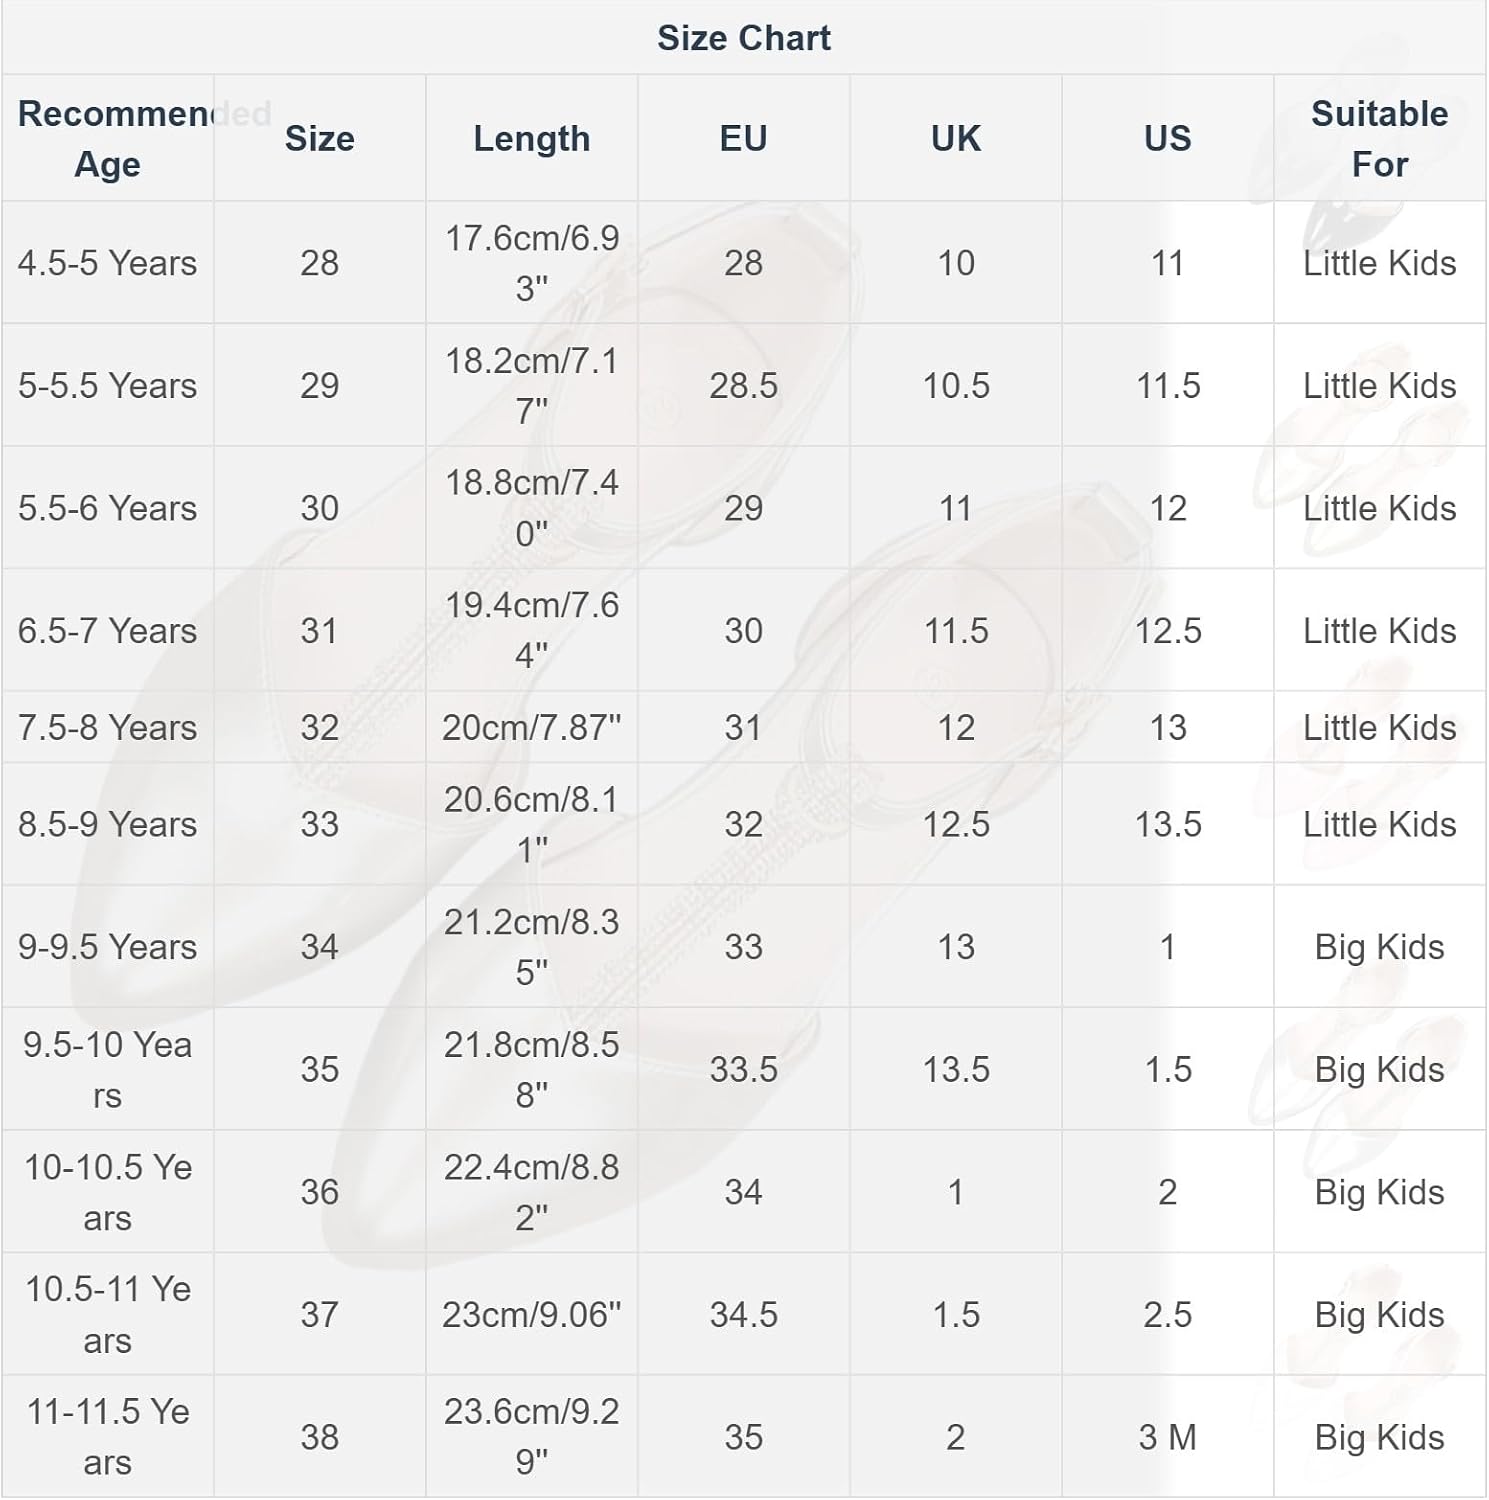
Task: Select the 22.4cm/8.82" length cell
Action: pyautogui.click(x=531, y=1192)
